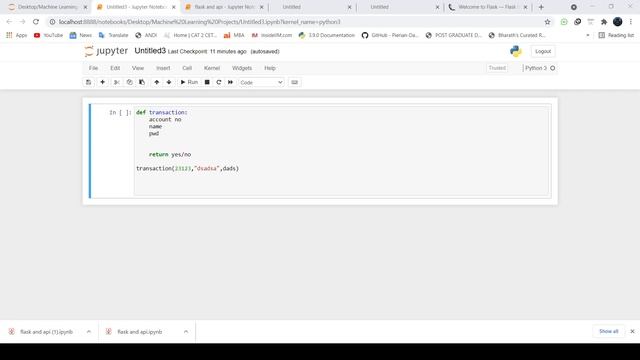Open the extensions puzzle icon

coord(604,22)
